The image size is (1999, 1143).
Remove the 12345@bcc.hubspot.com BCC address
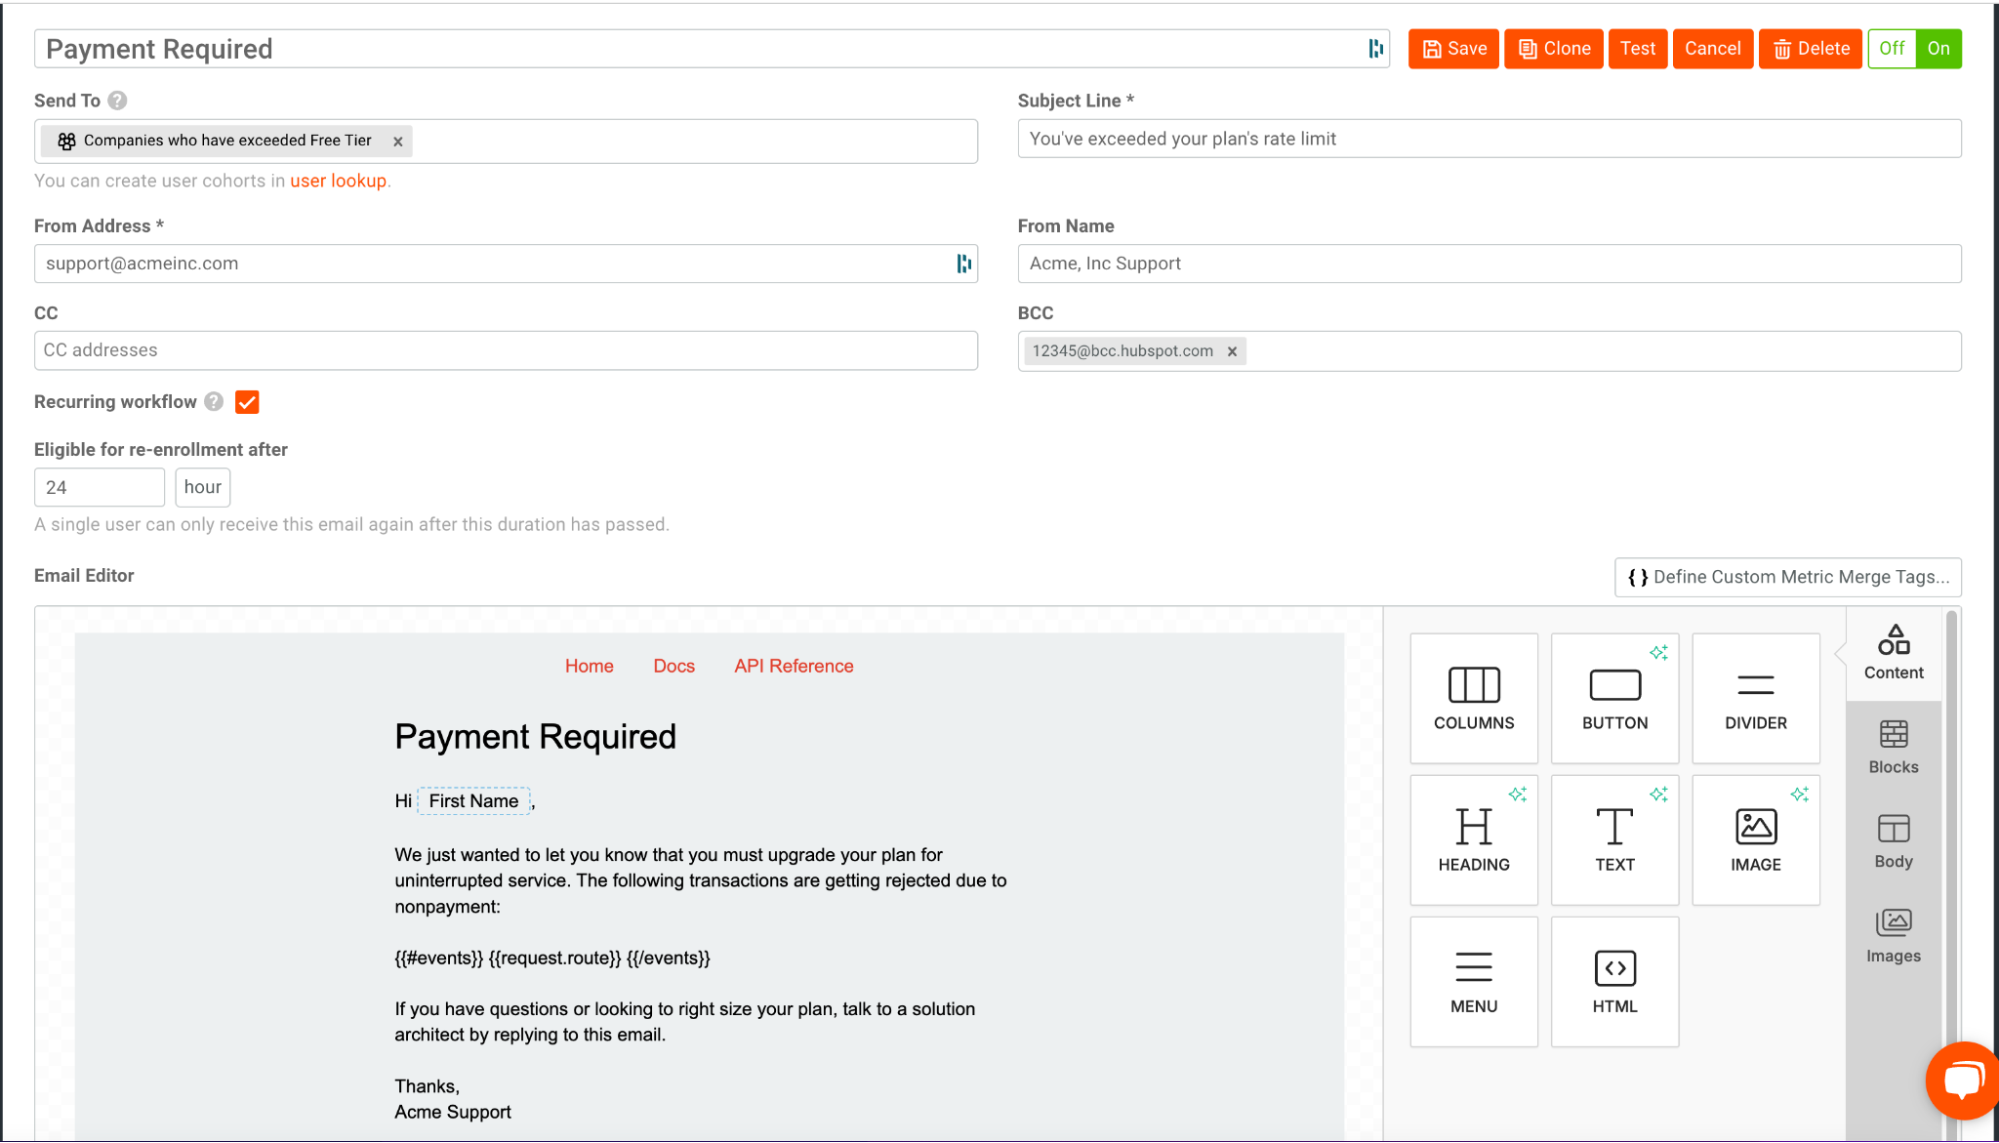tap(1232, 352)
